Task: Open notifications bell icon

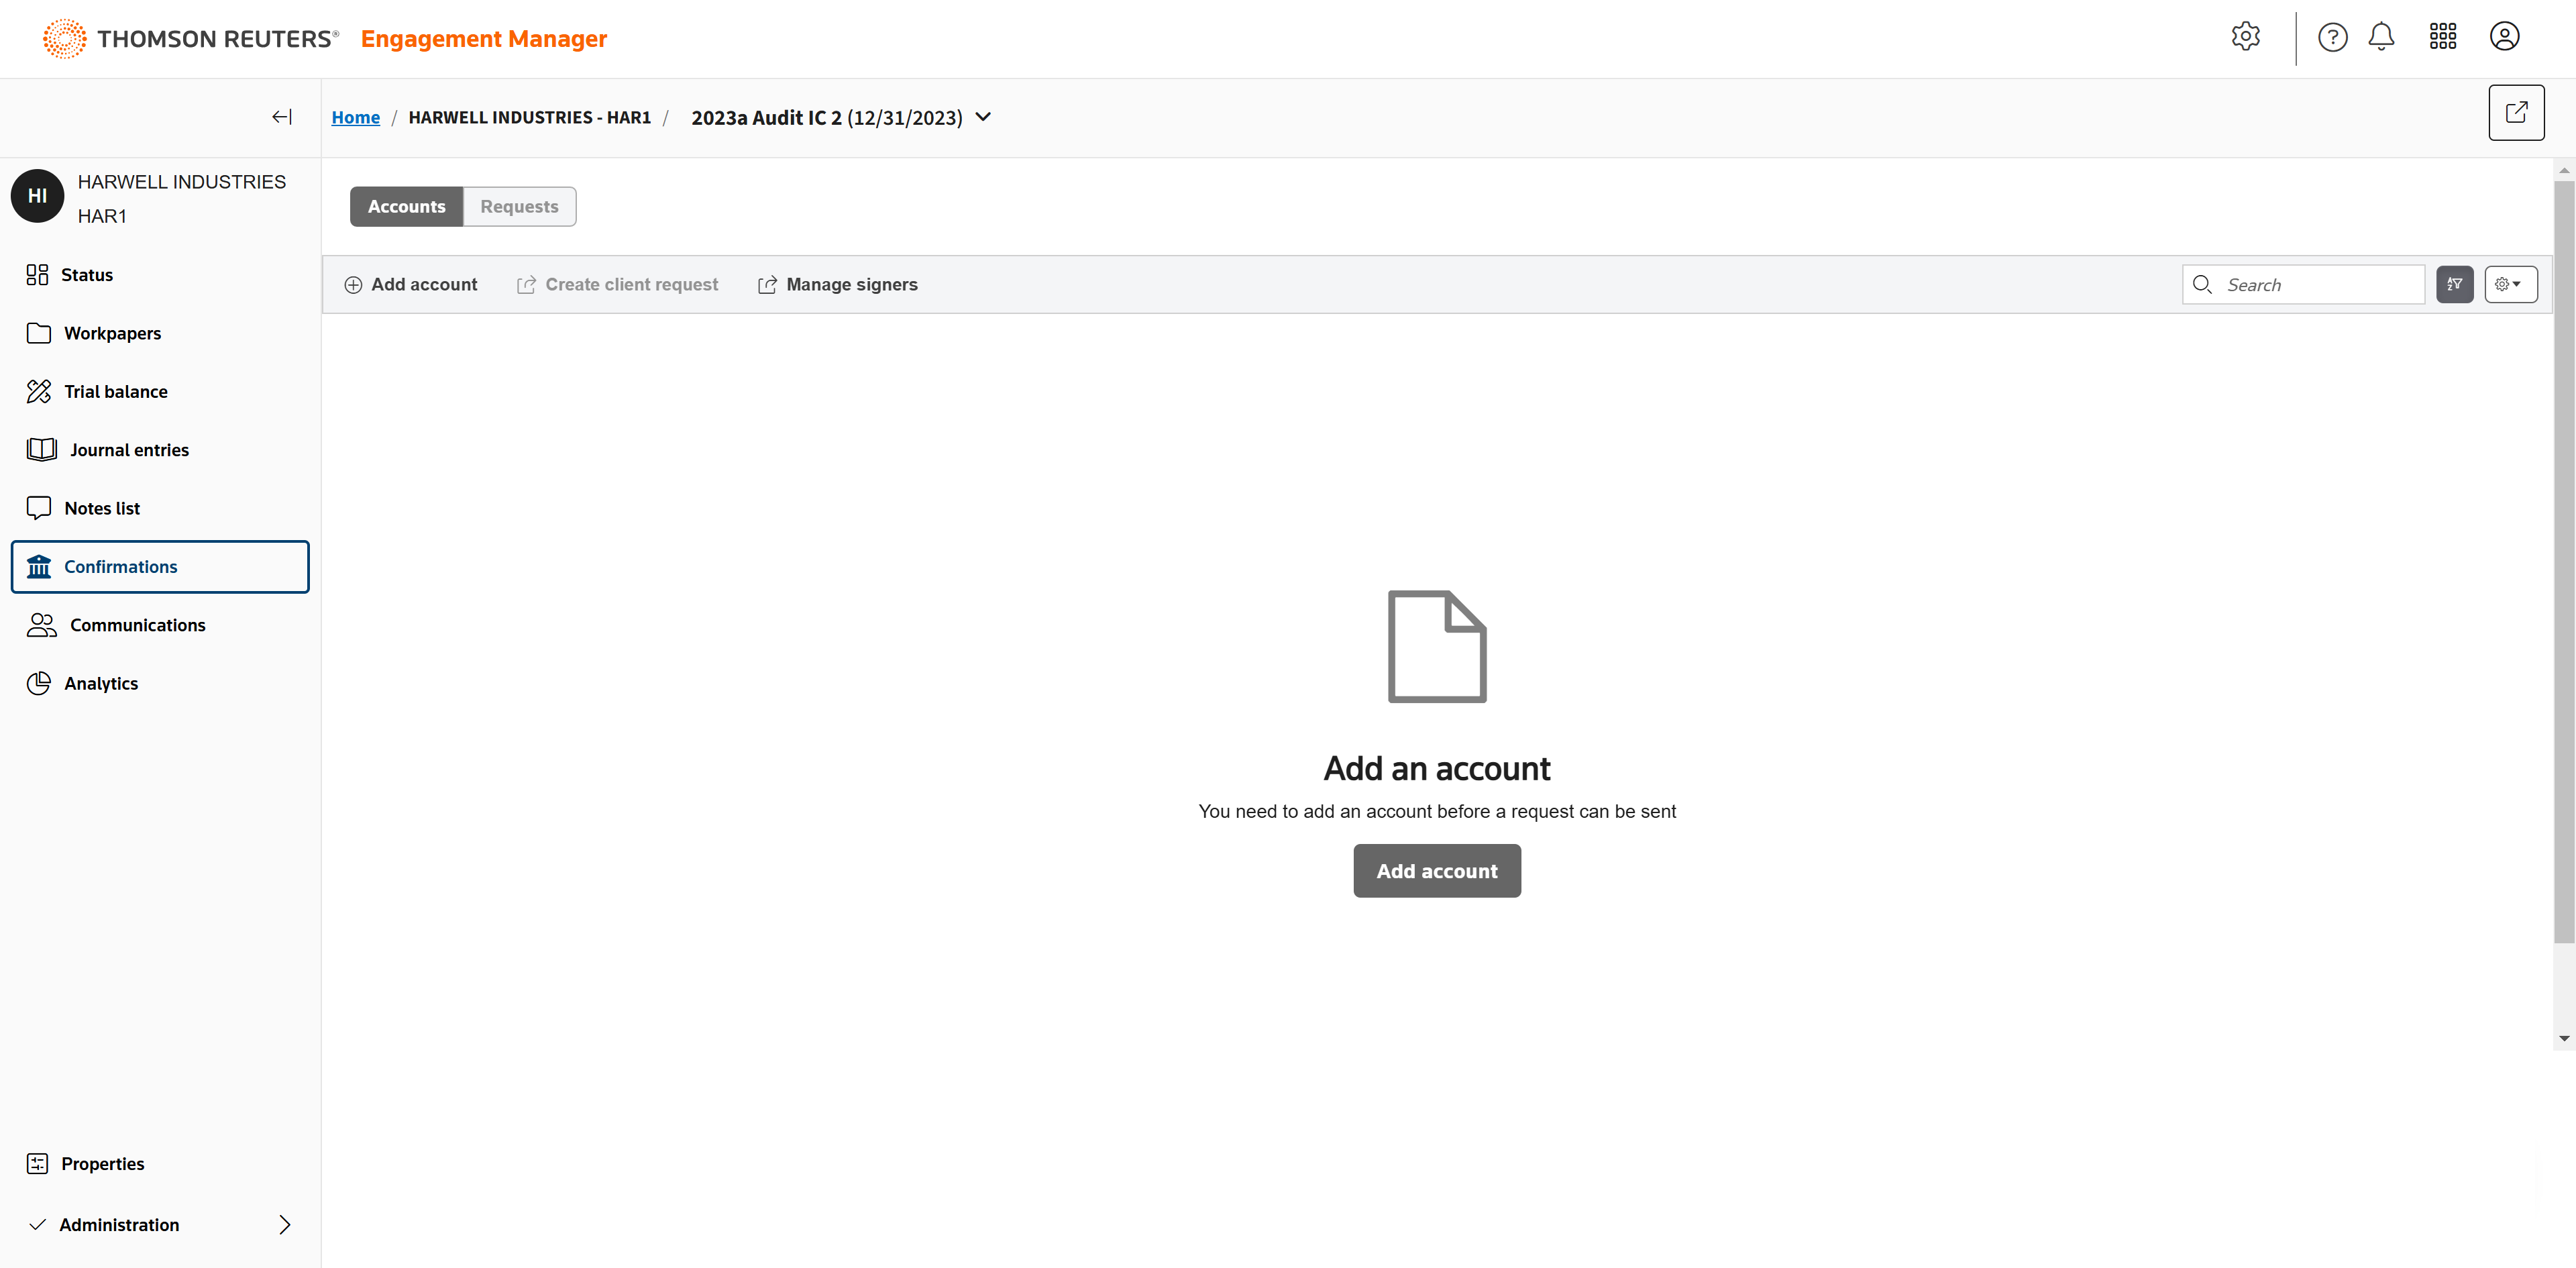Action: 2381,37
